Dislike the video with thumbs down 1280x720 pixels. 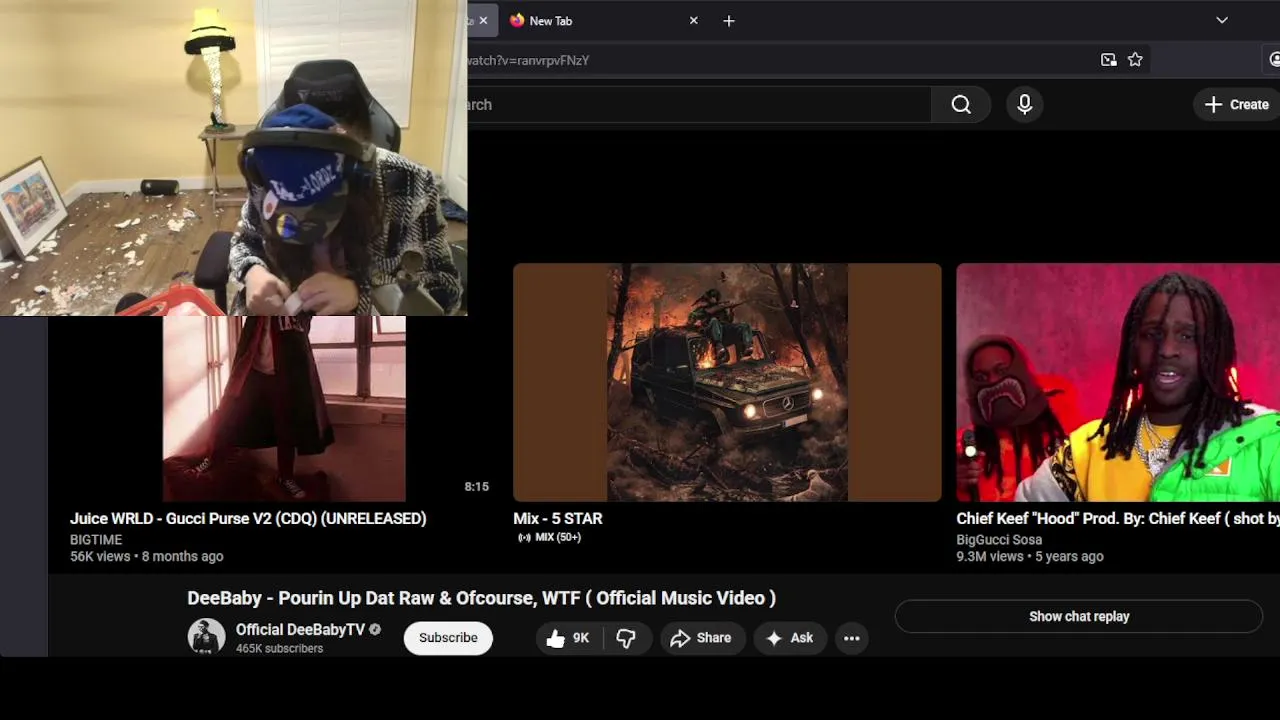coord(627,638)
